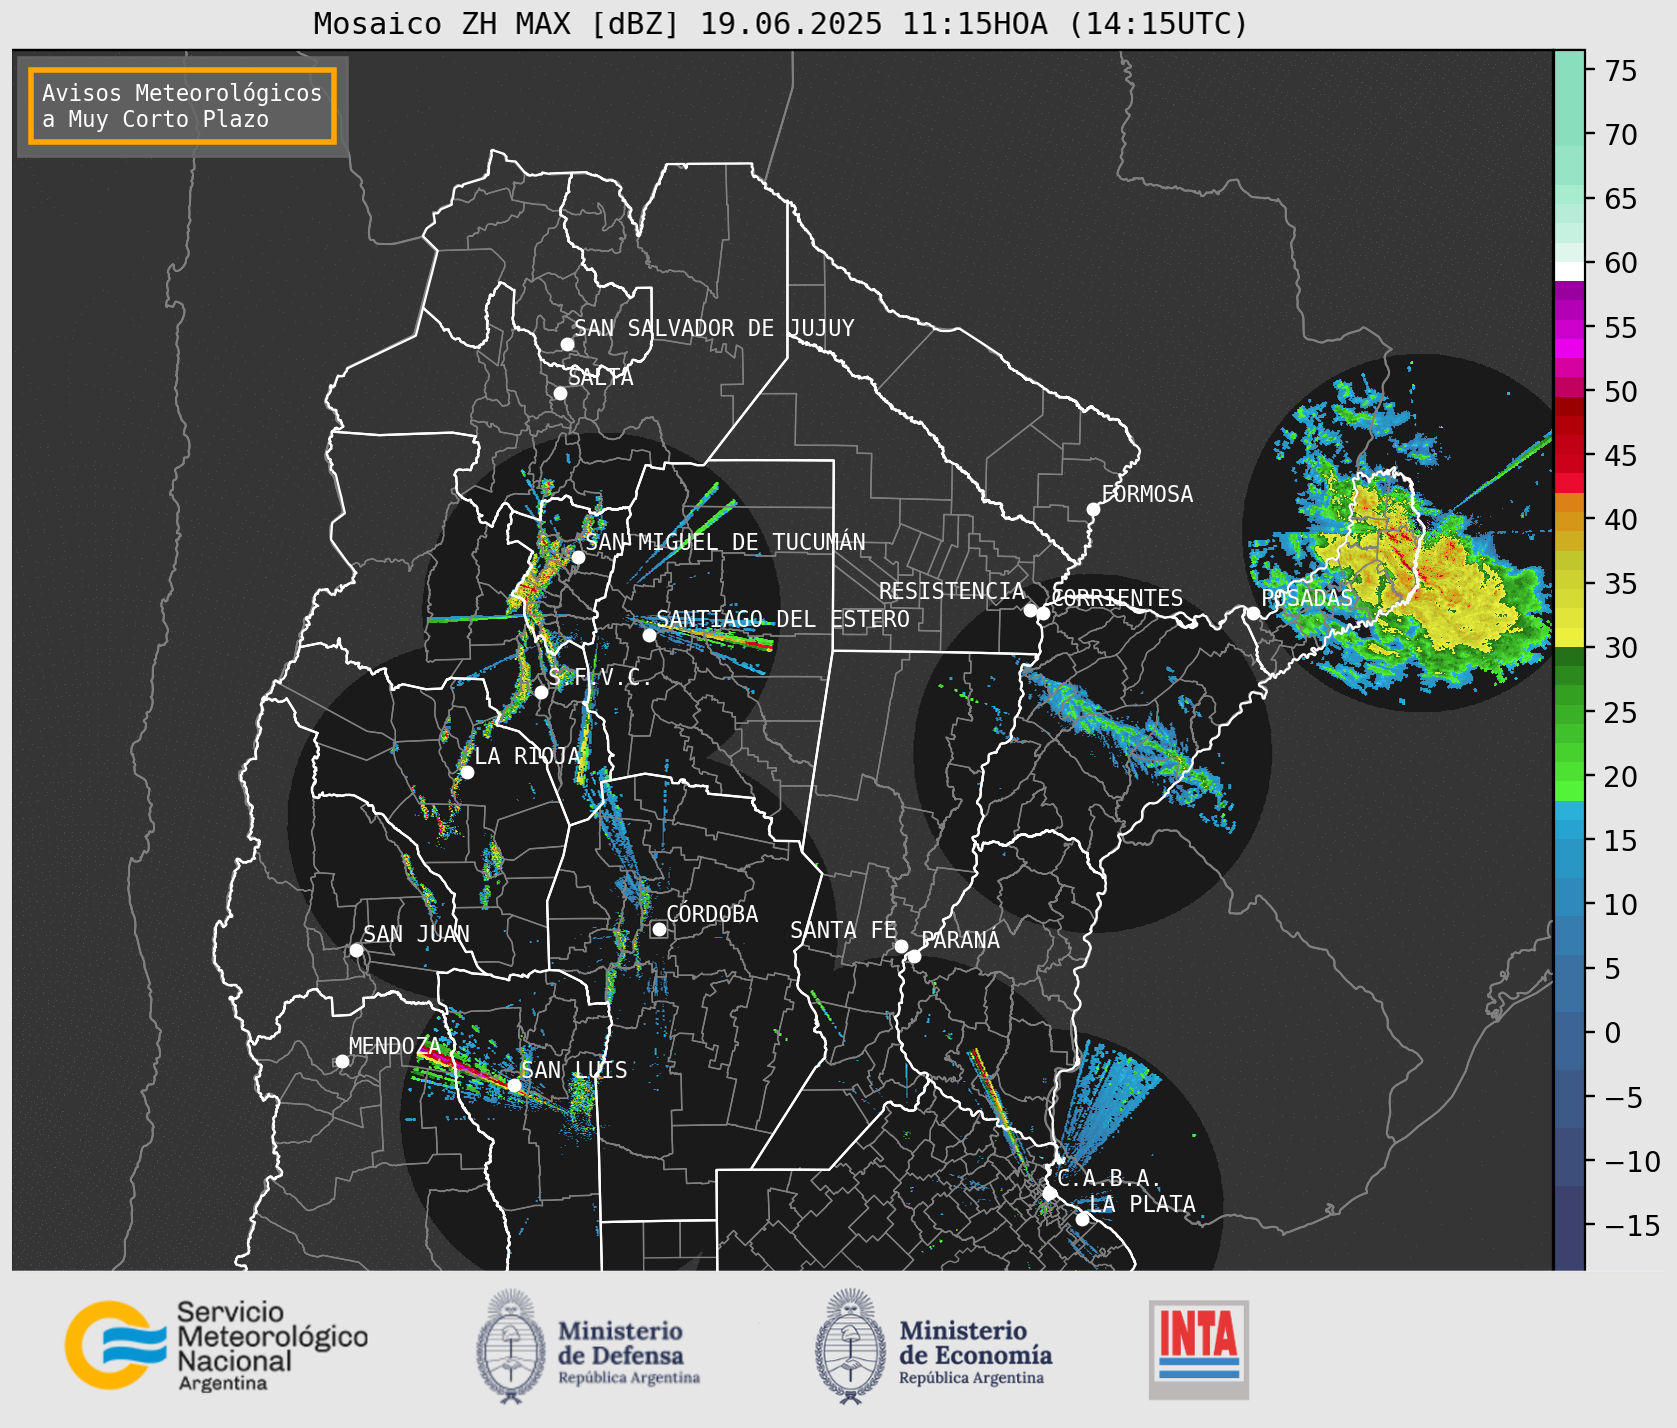This screenshot has height=1428, width=1677.
Task: Click the SANTIAGO DEL ESTERO label
Action: point(783,619)
